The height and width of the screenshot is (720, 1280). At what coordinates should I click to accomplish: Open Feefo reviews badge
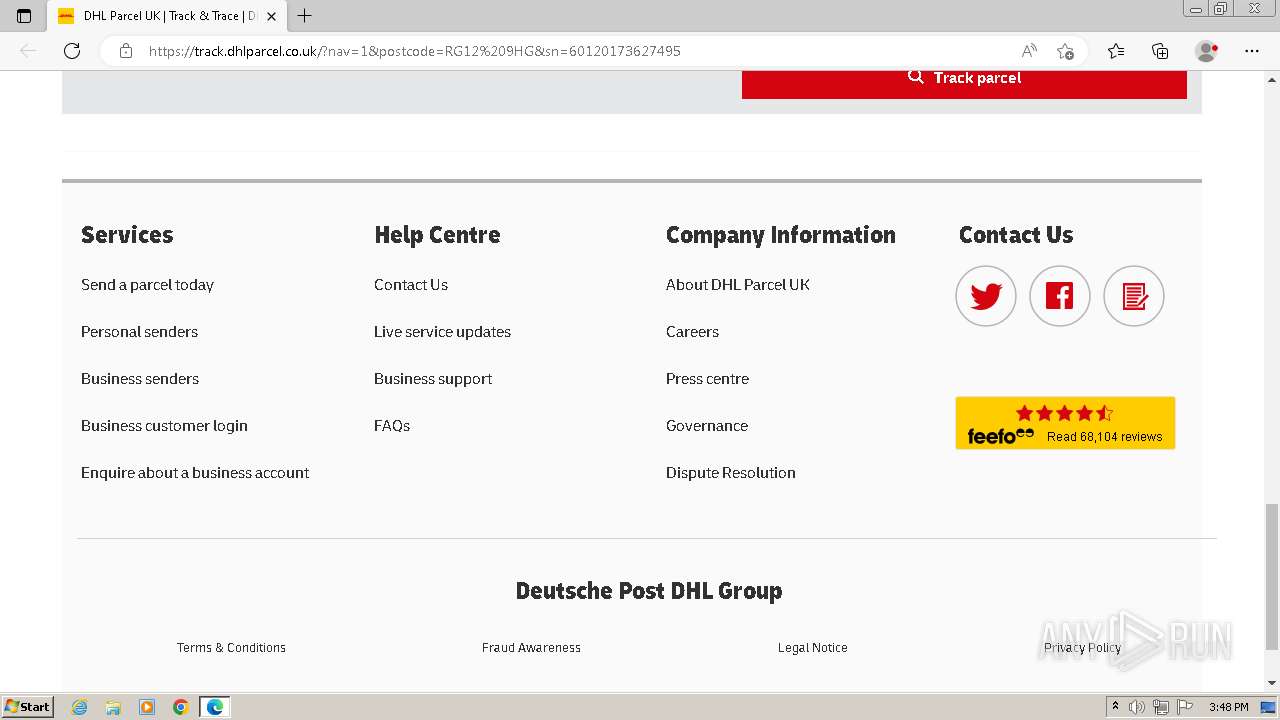[x=1065, y=423]
